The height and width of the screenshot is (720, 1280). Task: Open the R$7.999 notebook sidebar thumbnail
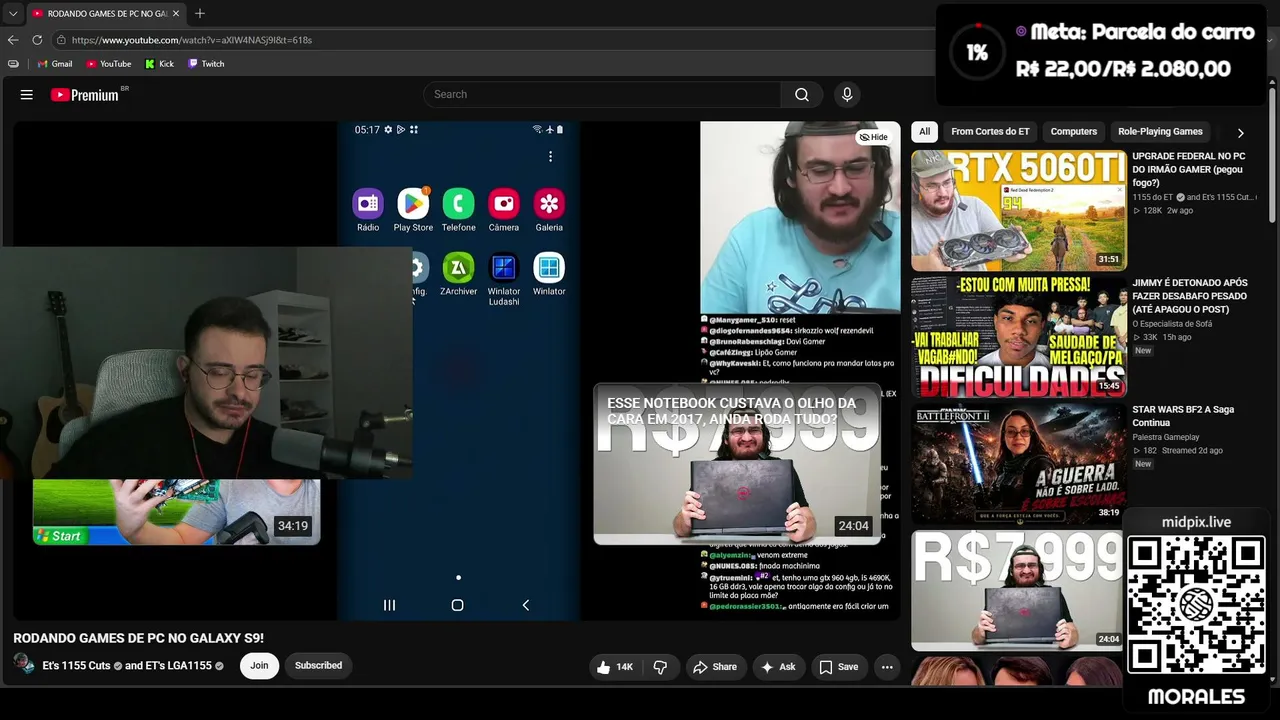(x=1019, y=590)
